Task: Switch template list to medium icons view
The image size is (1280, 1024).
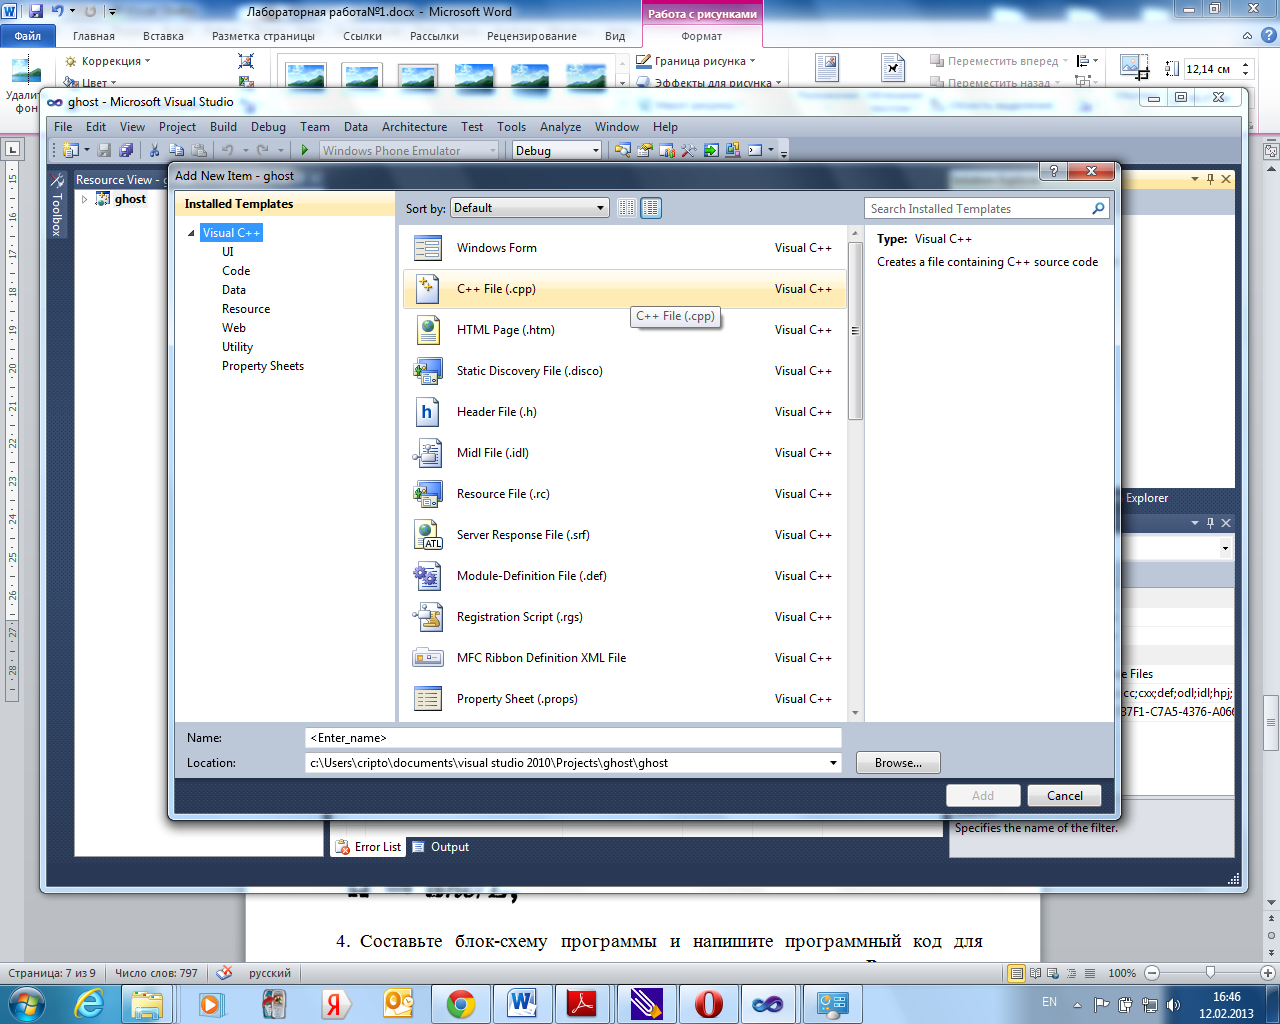Action: click(651, 208)
